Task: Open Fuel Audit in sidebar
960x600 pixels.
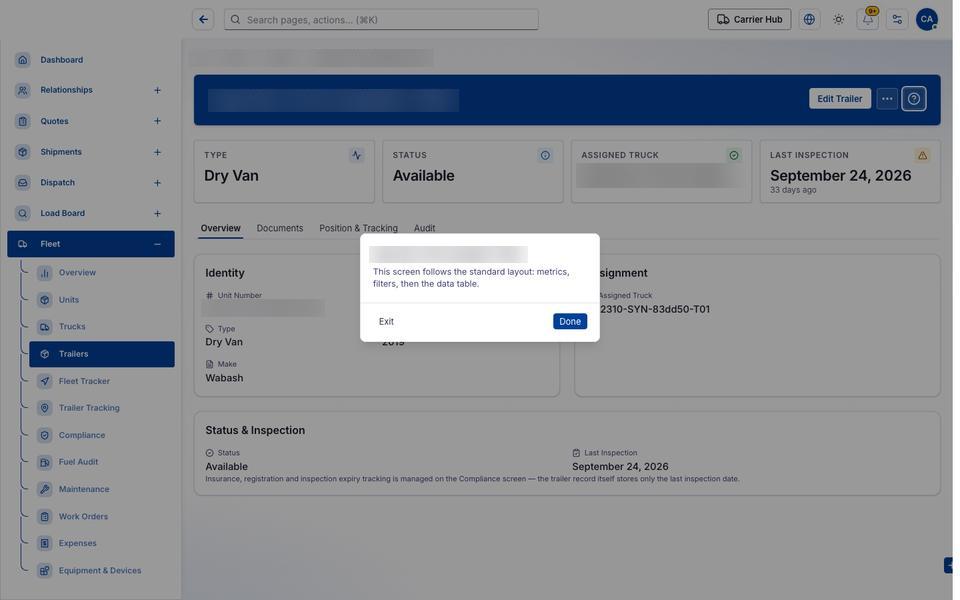Action: pos(102,462)
